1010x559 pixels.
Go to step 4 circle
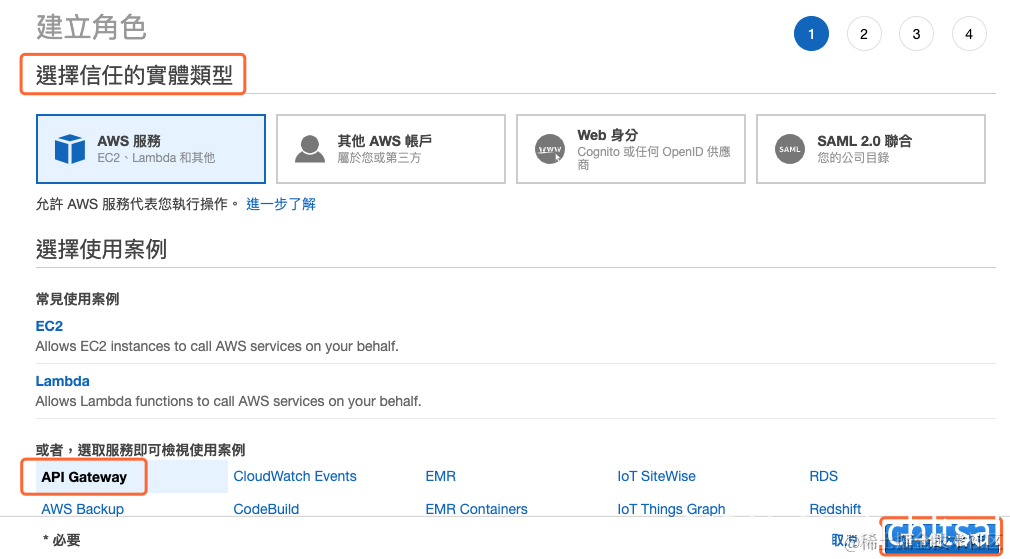click(x=969, y=33)
